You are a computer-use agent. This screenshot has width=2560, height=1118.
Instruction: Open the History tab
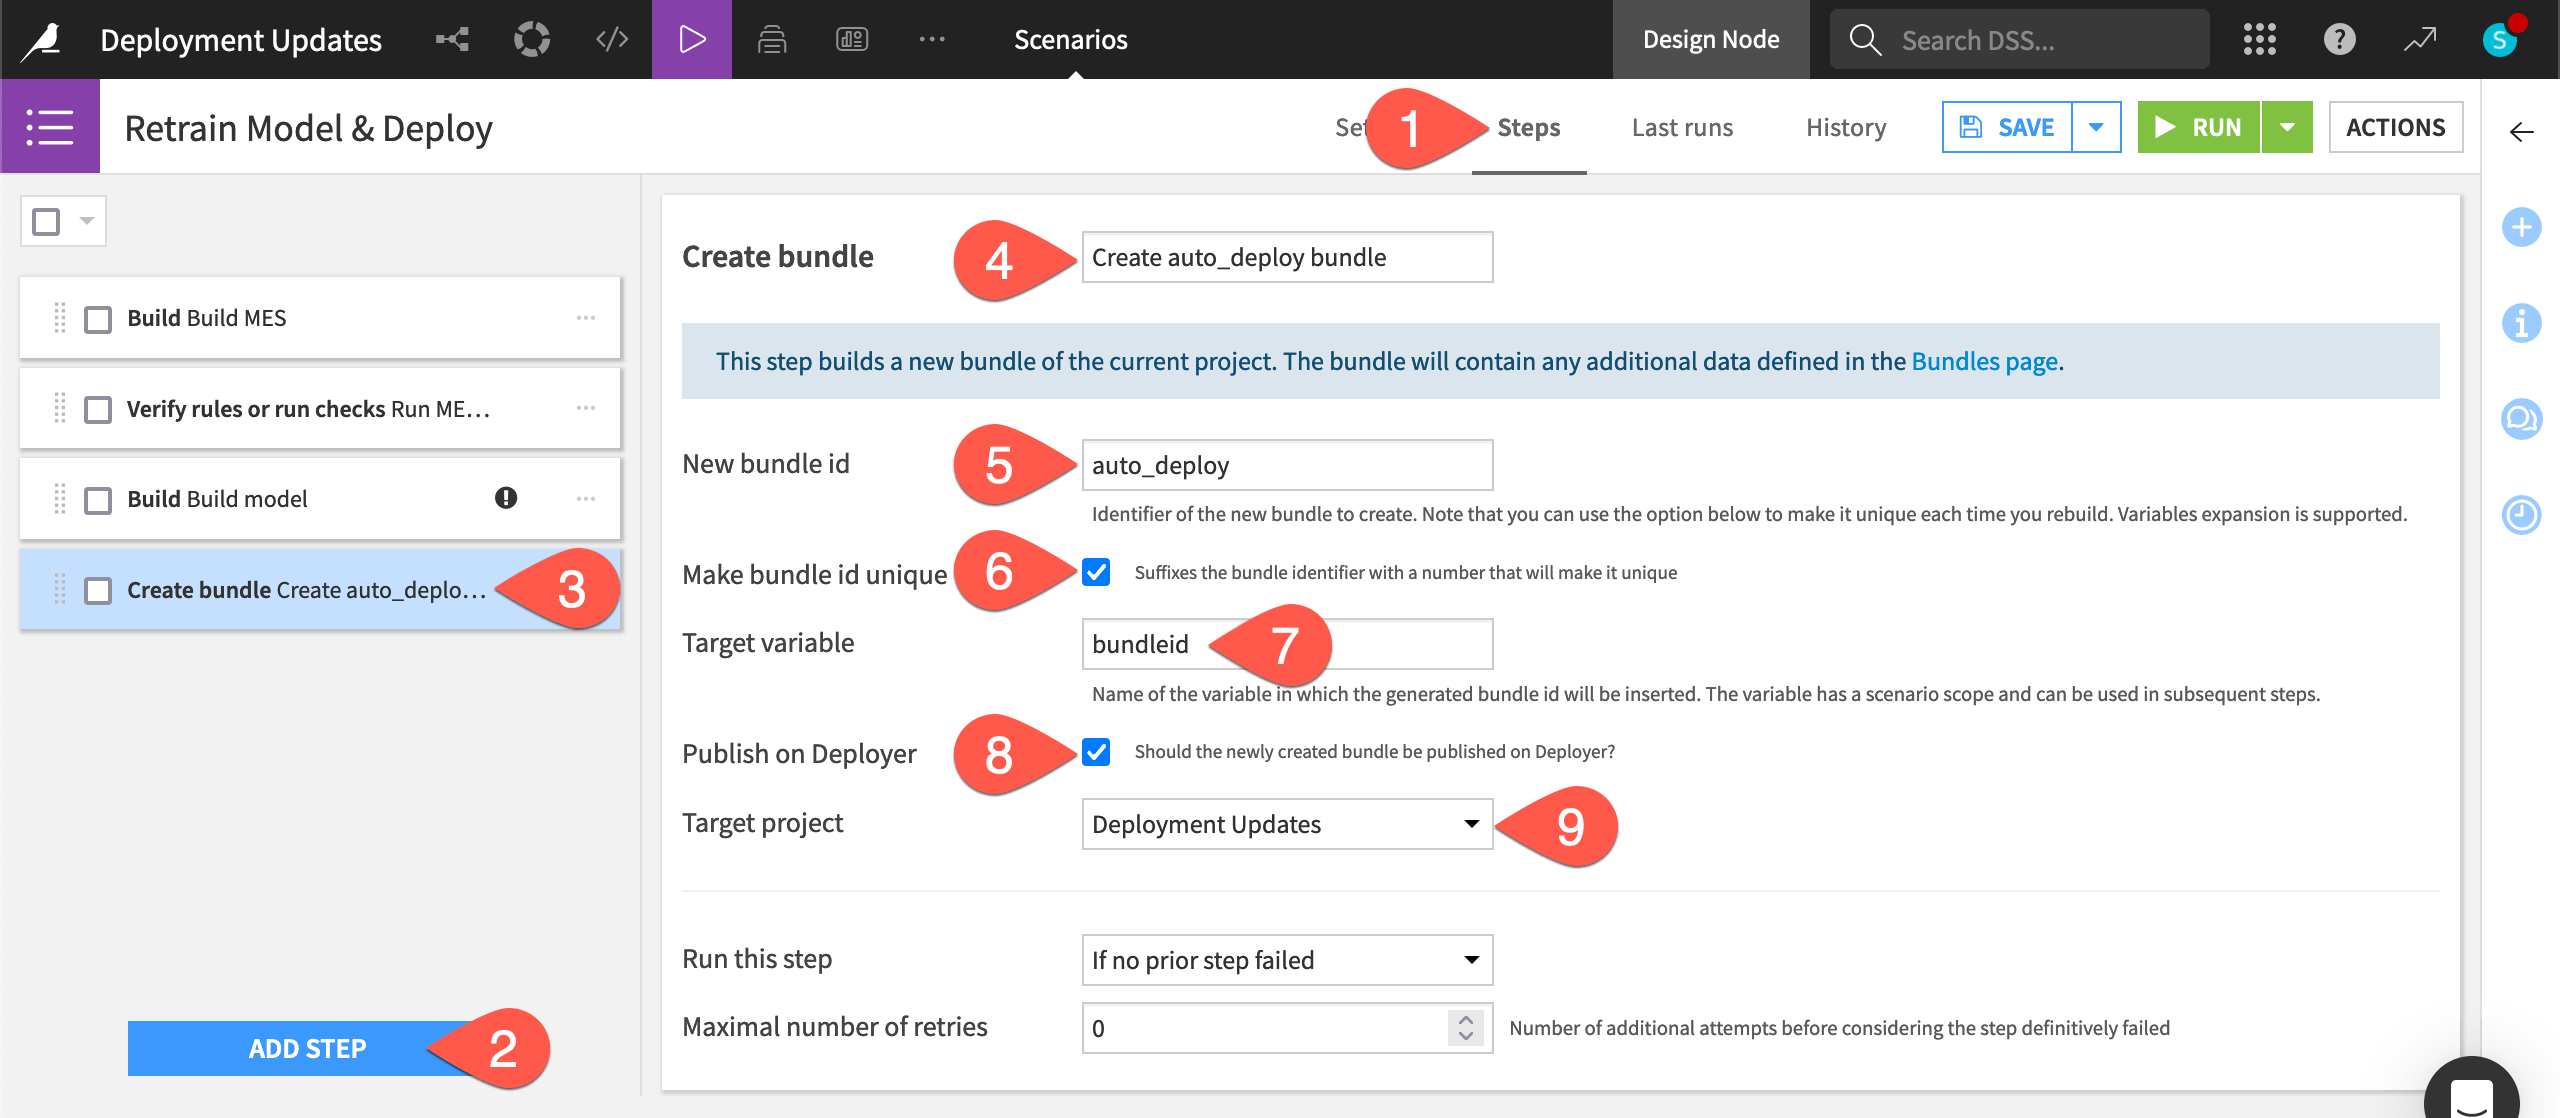click(1845, 127)
